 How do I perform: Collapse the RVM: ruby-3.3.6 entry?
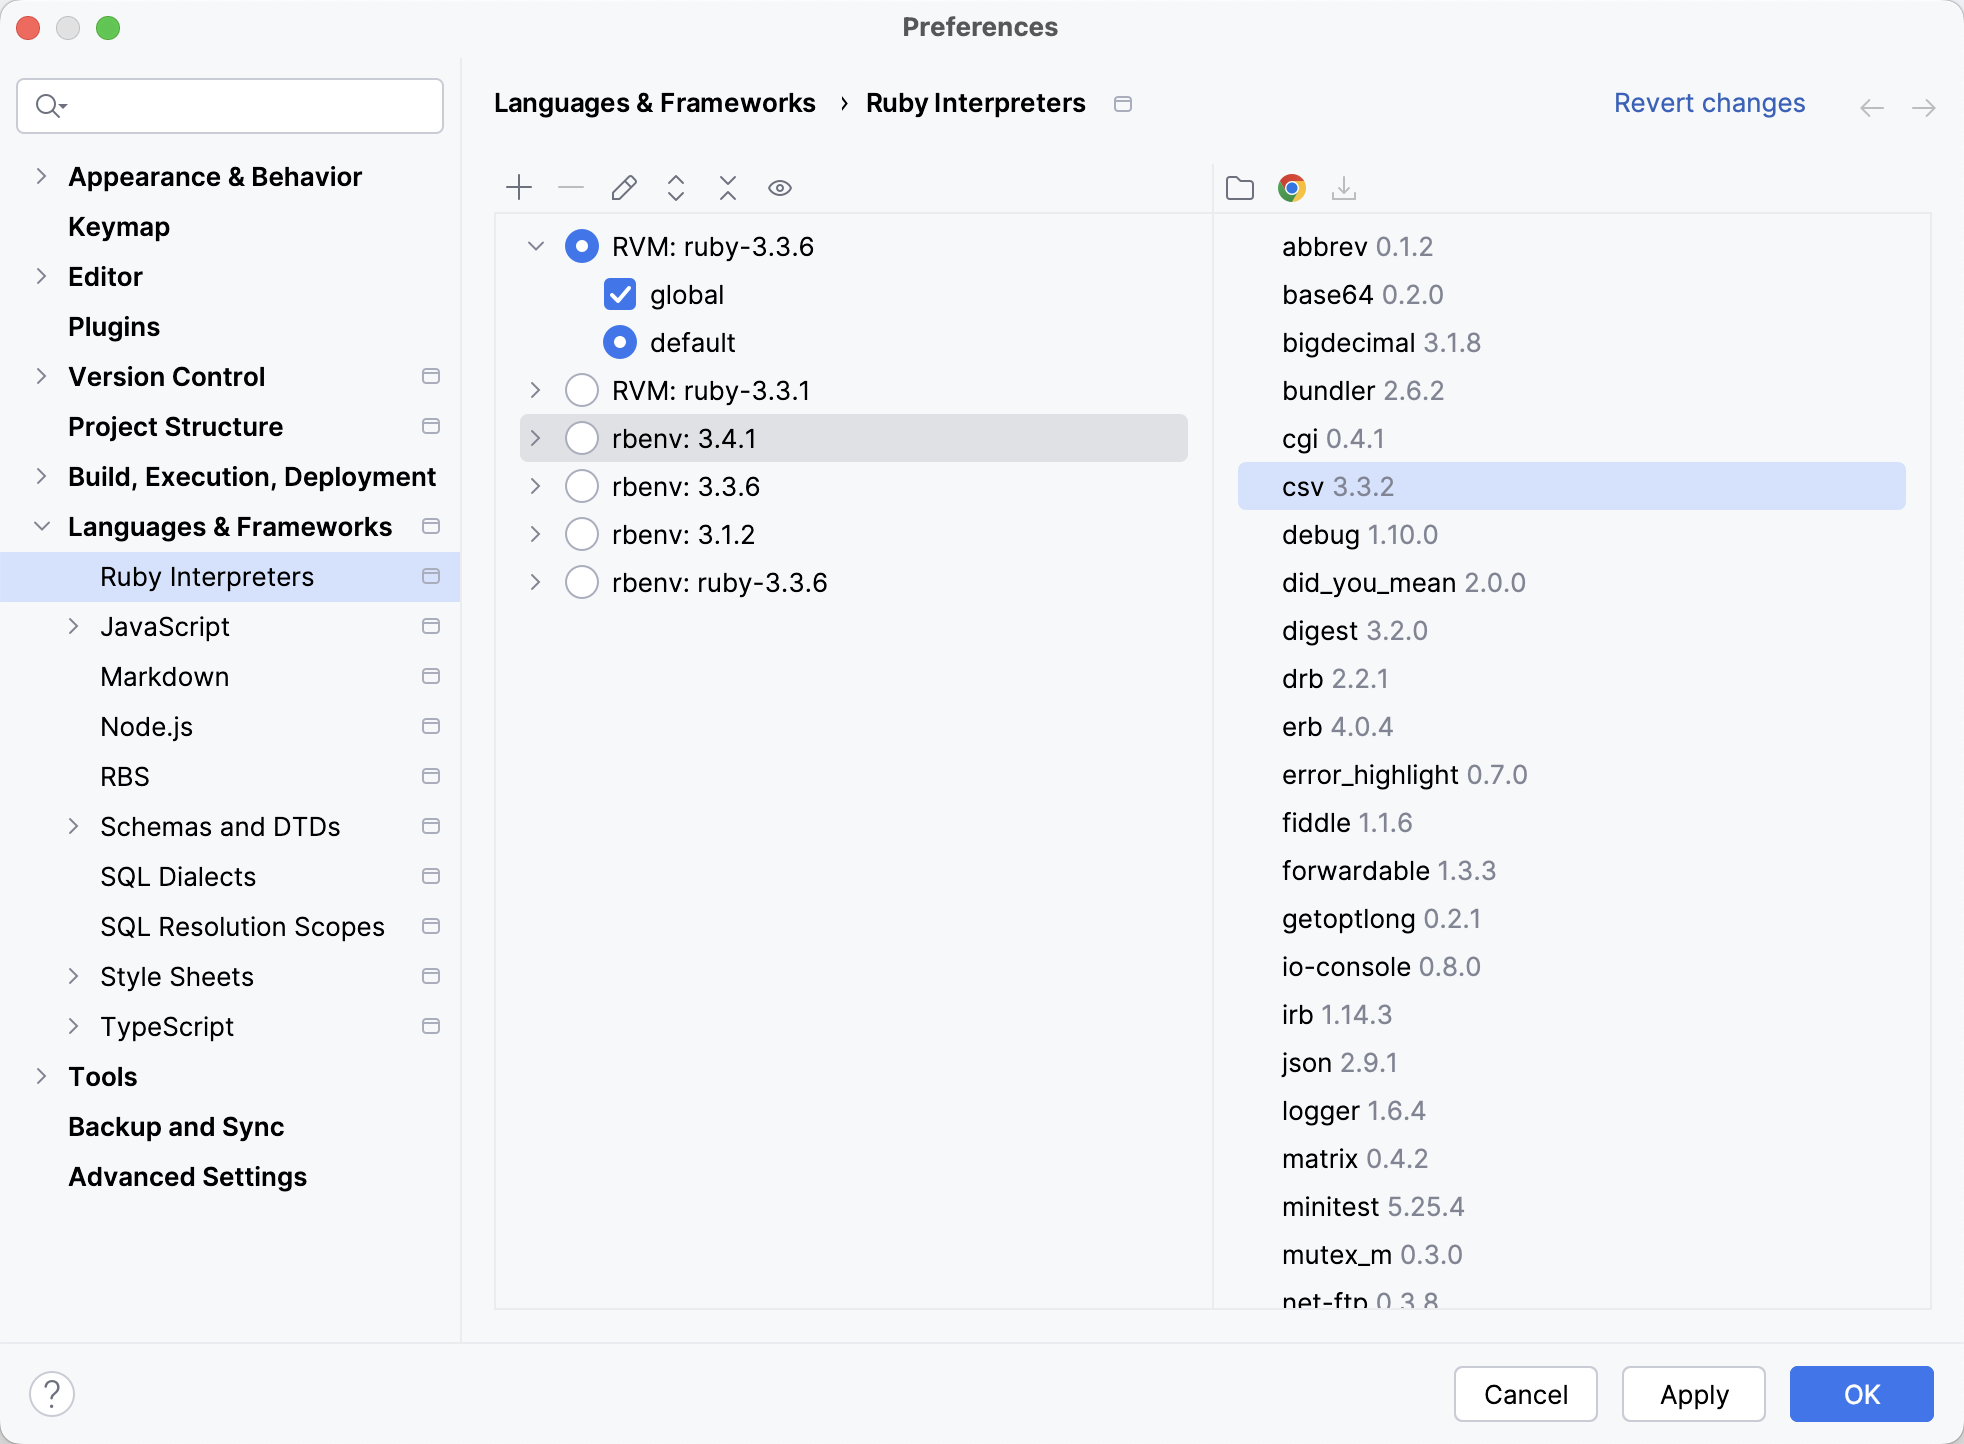point(535,246)
